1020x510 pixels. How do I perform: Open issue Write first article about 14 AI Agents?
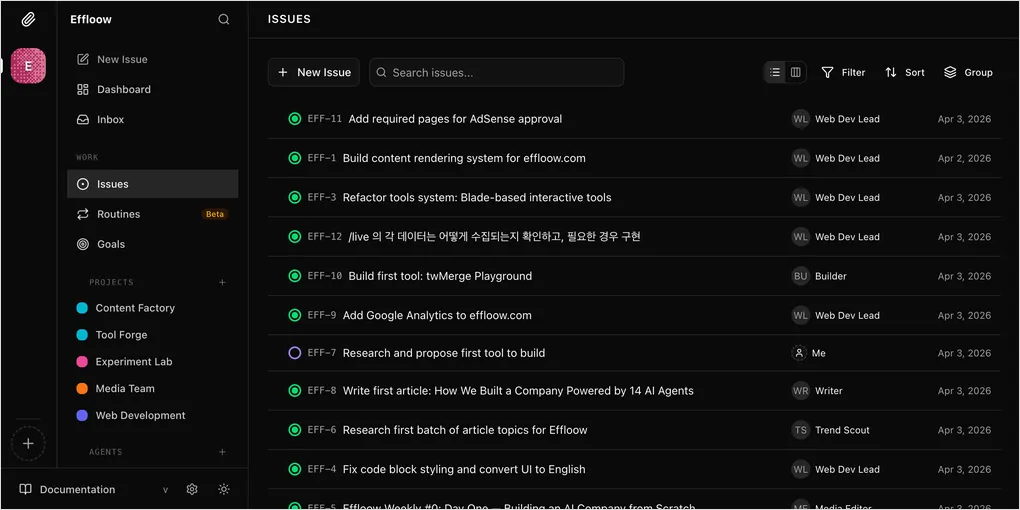pos(518,390)
